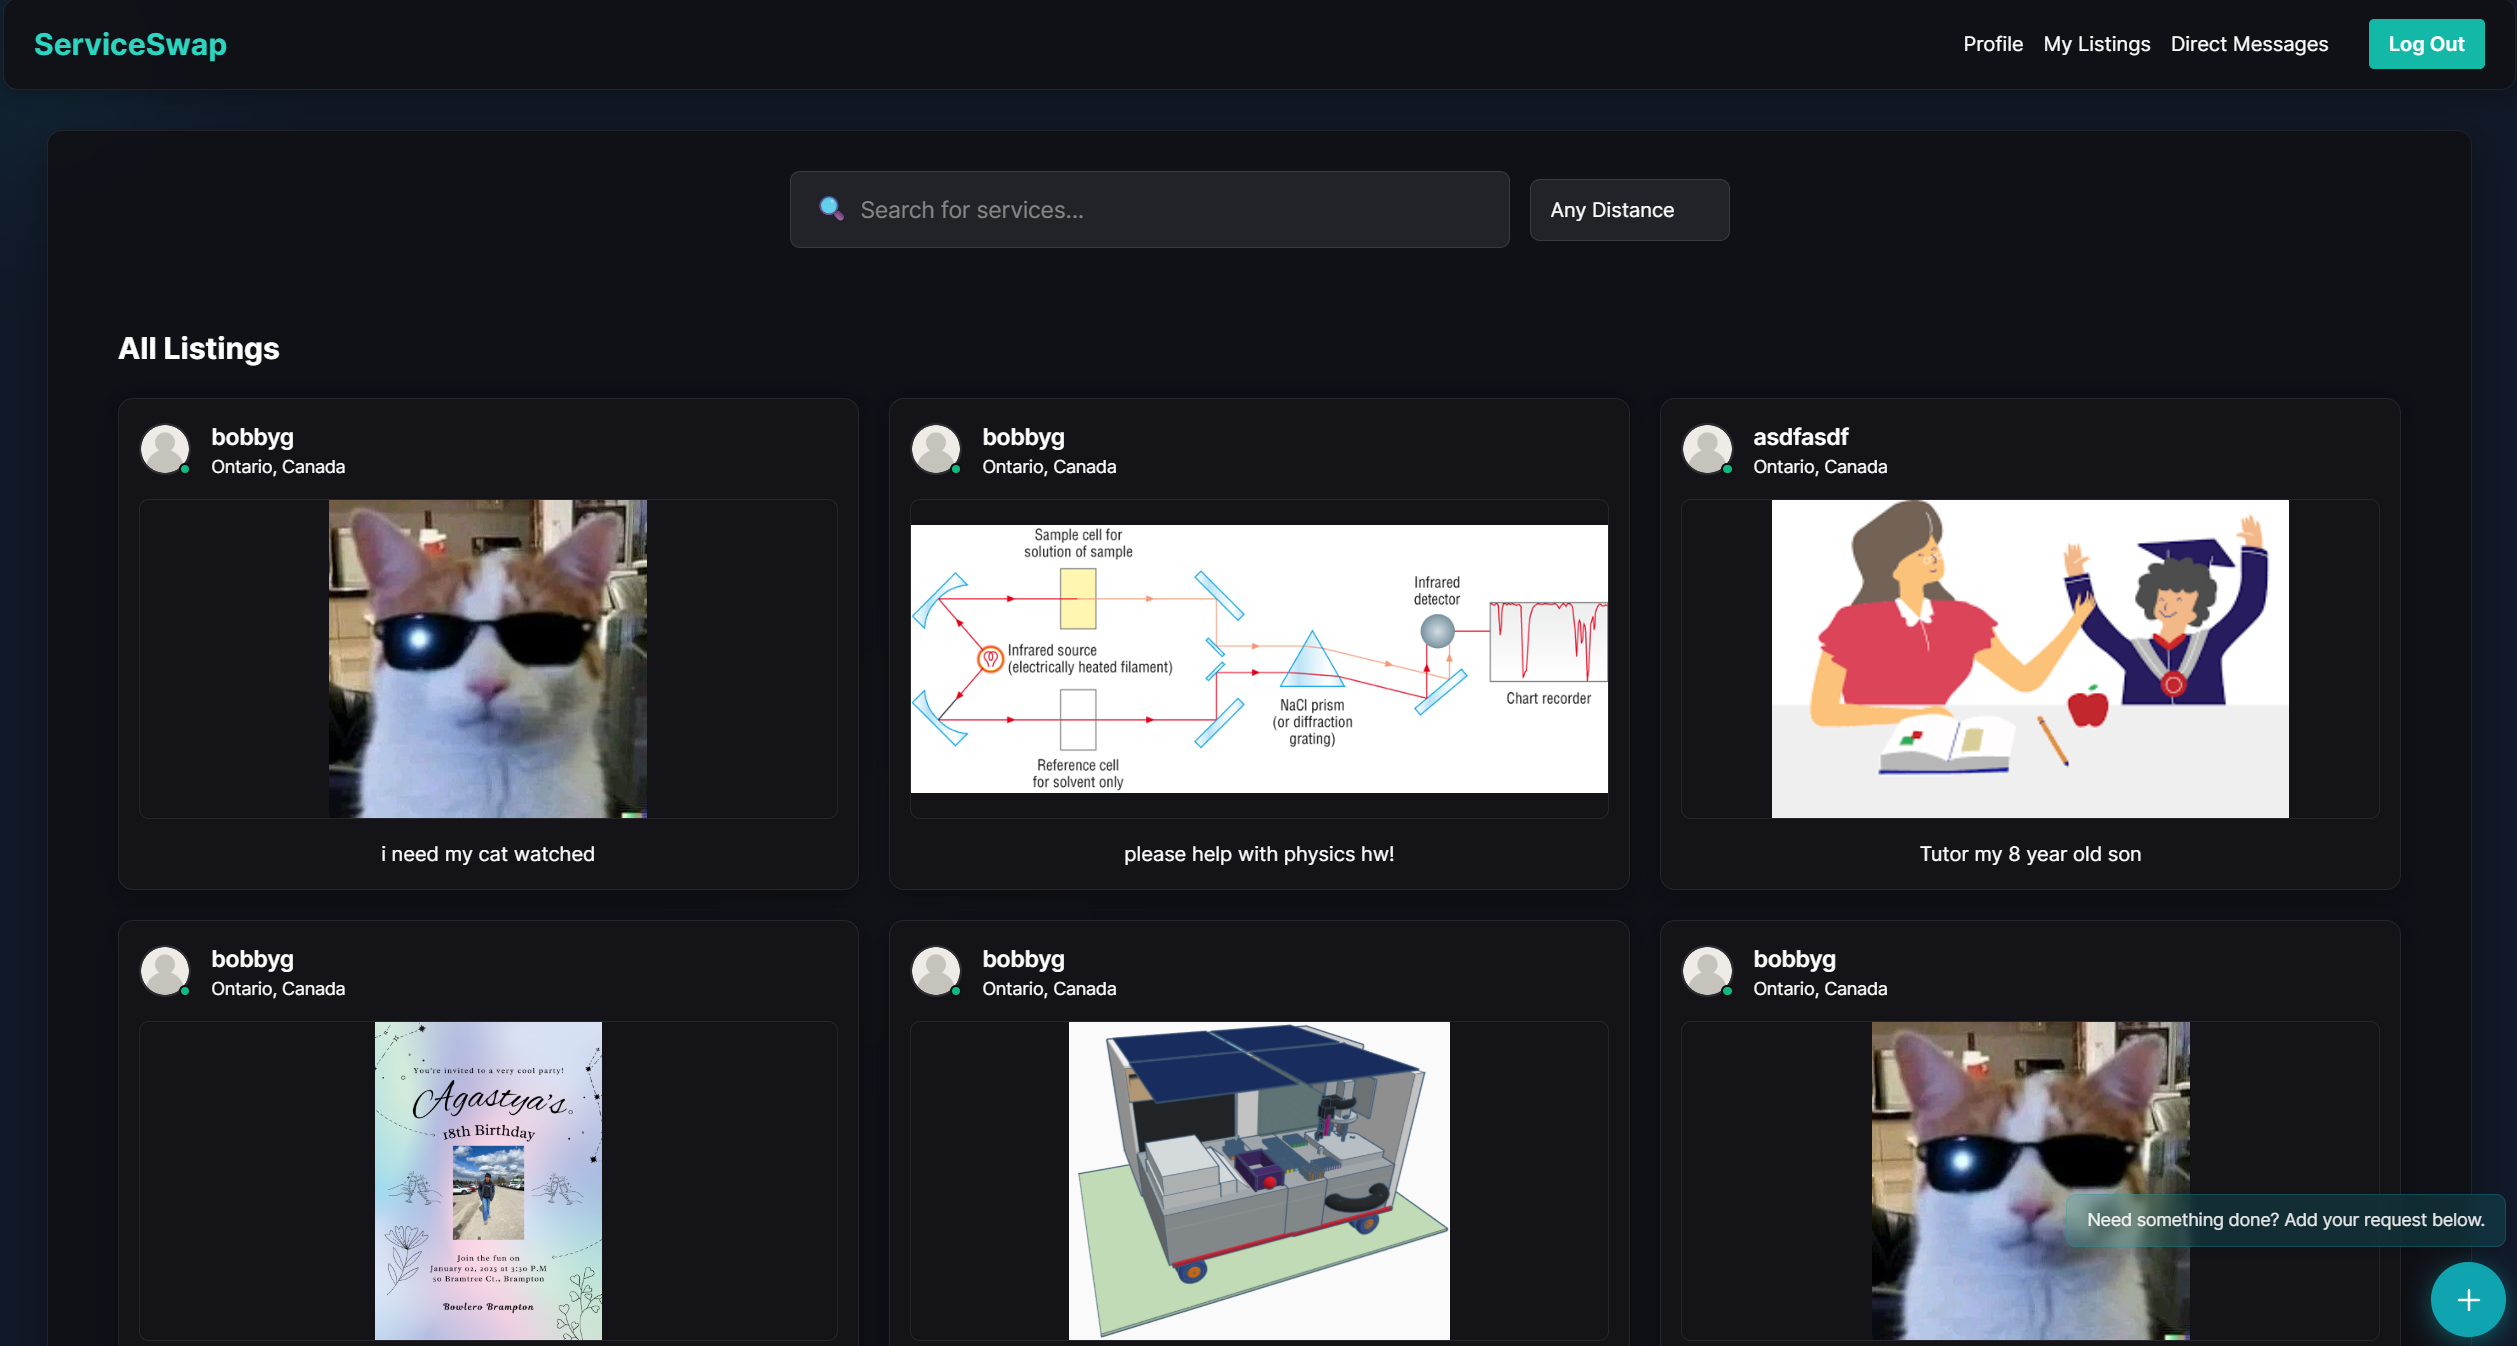Click the 'i need my cat watched' title

488,854
